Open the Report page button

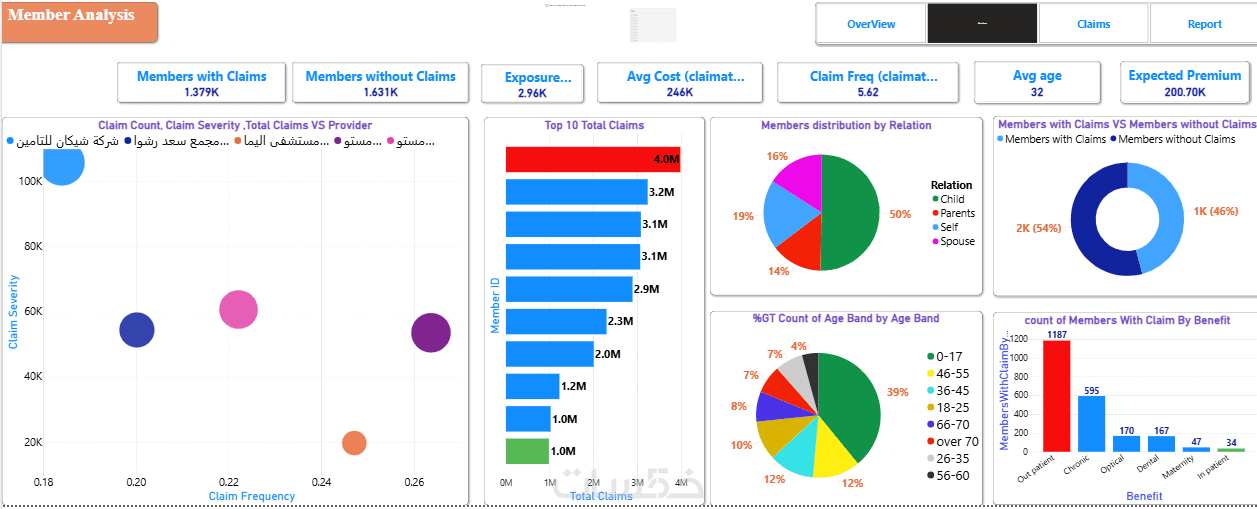(x=1204, y=24)
